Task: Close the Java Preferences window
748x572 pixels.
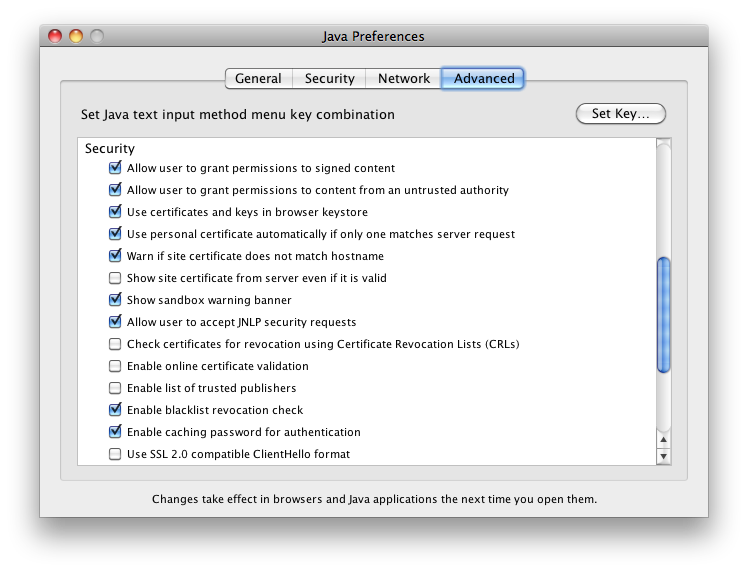Action: 55,36
